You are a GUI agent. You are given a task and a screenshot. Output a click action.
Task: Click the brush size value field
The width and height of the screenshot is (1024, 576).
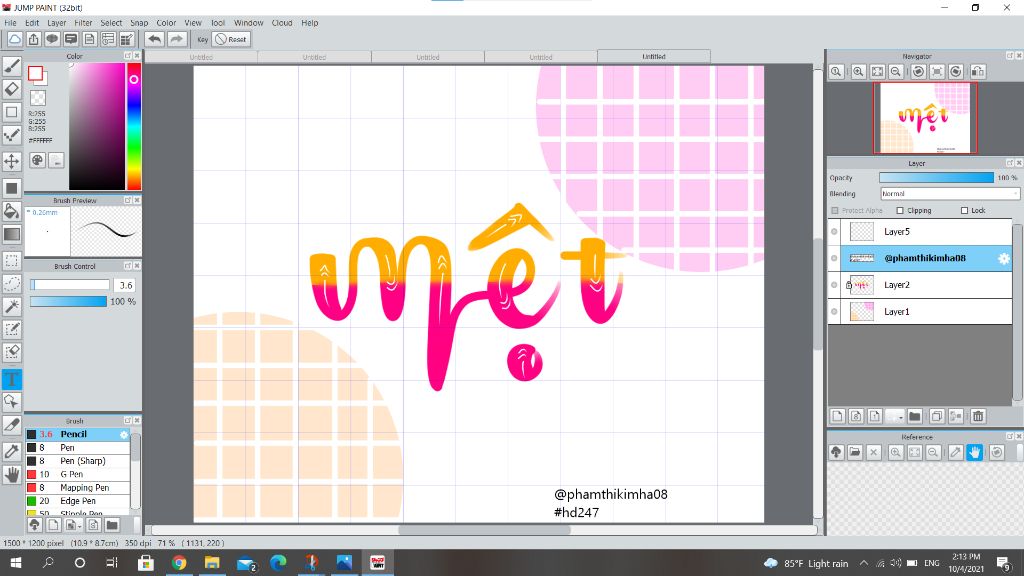(x=126, y=285)
